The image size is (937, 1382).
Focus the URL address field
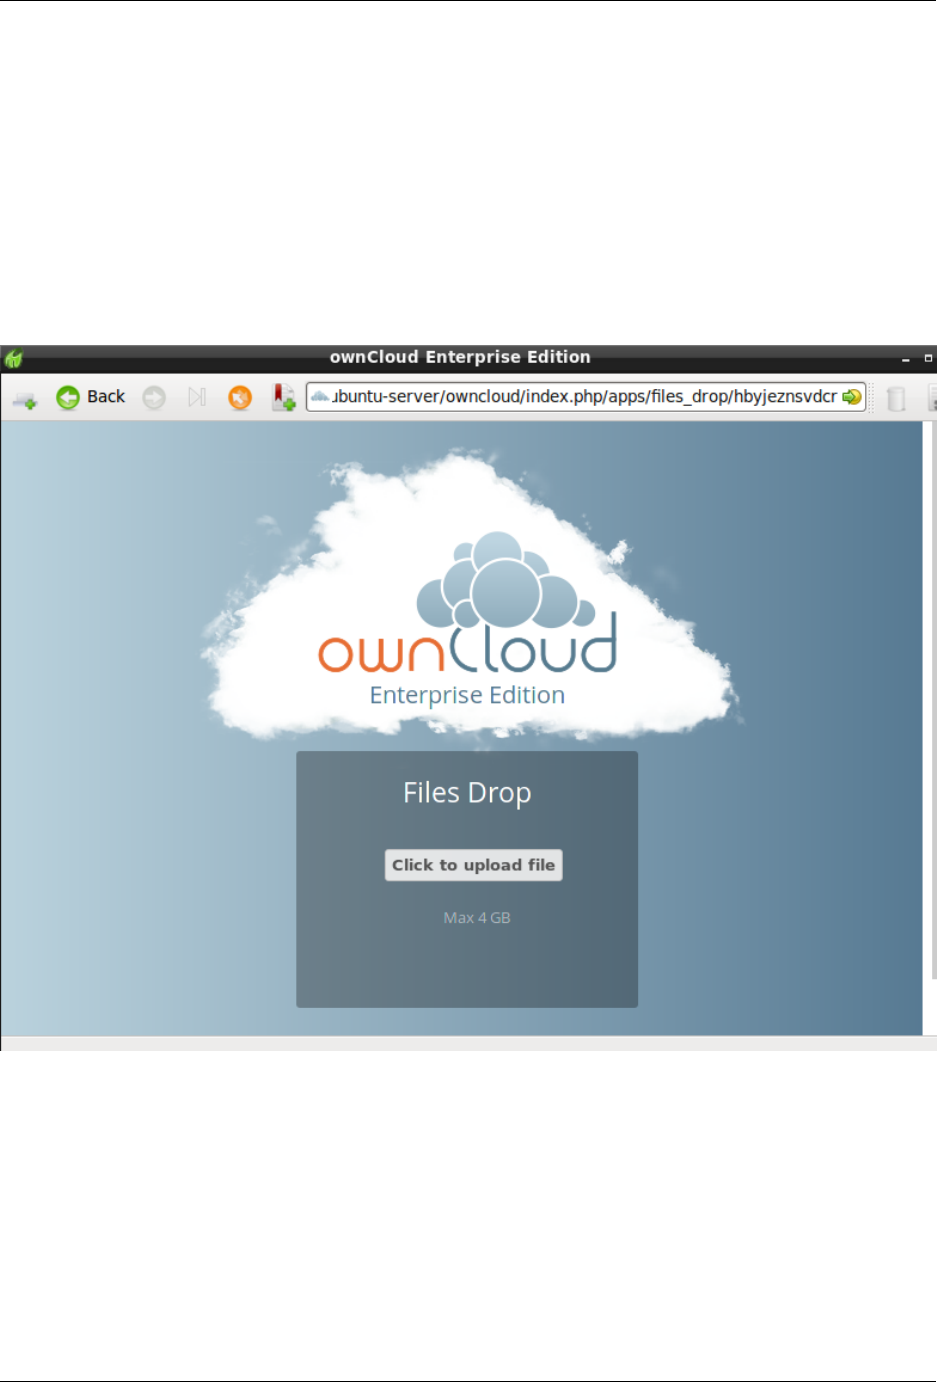point(586,397)
